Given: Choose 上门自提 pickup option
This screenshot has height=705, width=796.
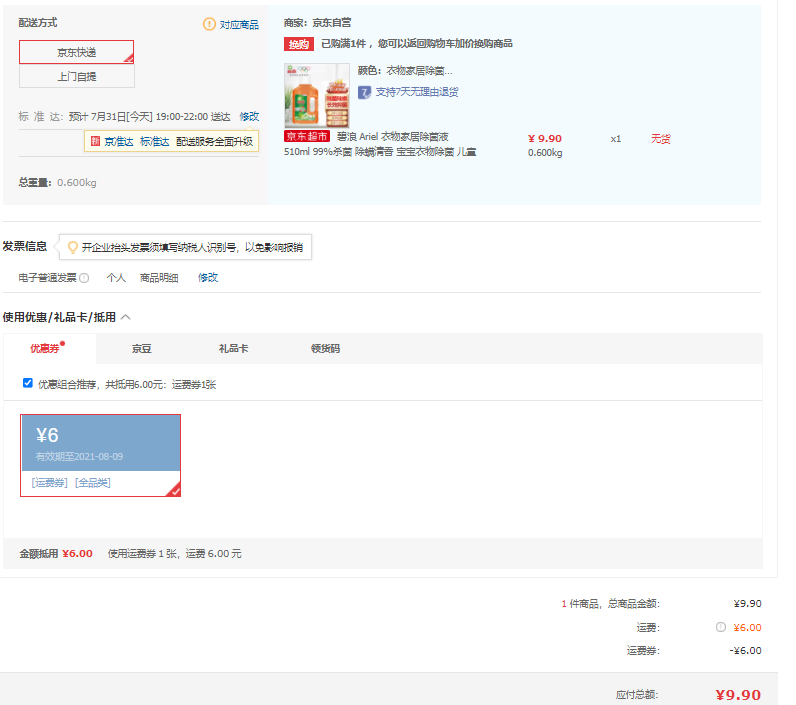Looking at the screenshot, I should point(77,77).
